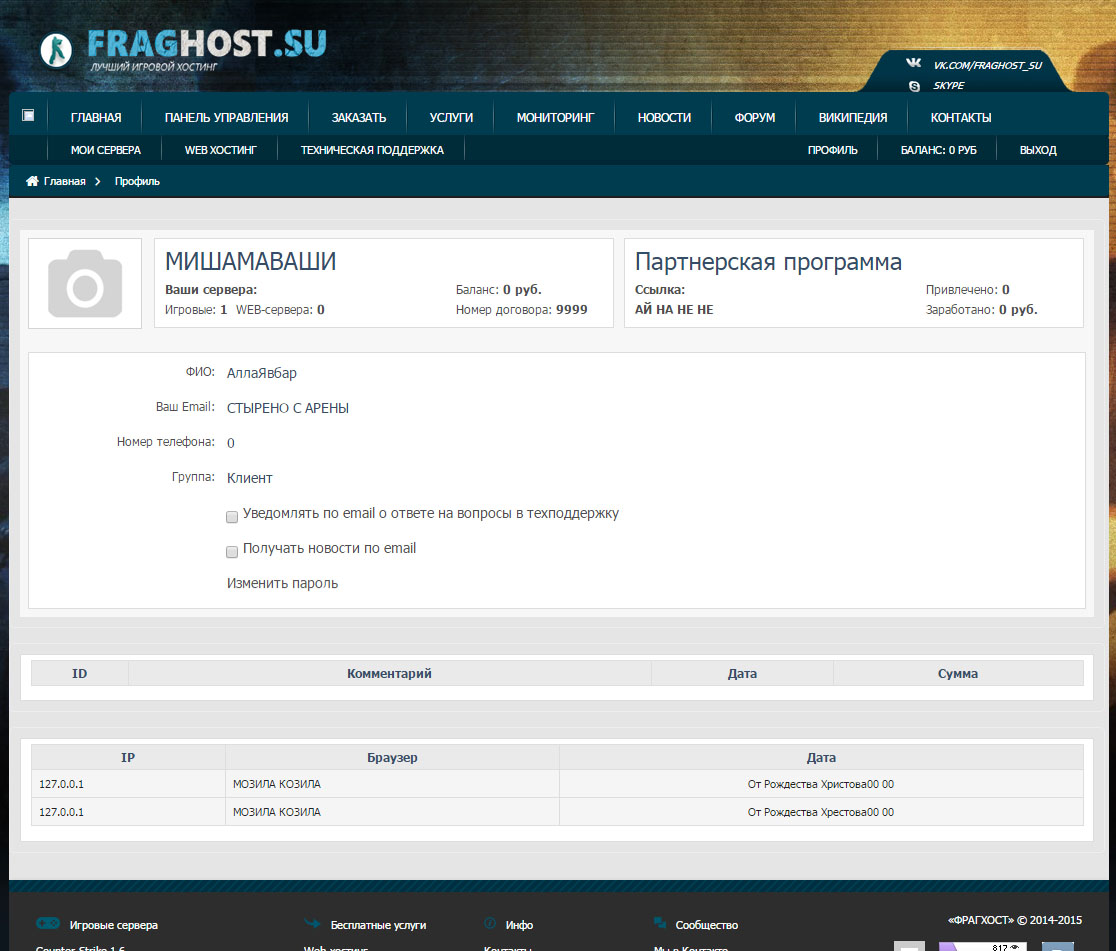Screen dimensions: 1116x951
Task: Open ТЕХНИЧЕСКАЯ ПОДДЕРЖКА section
Action: (372, 150)
